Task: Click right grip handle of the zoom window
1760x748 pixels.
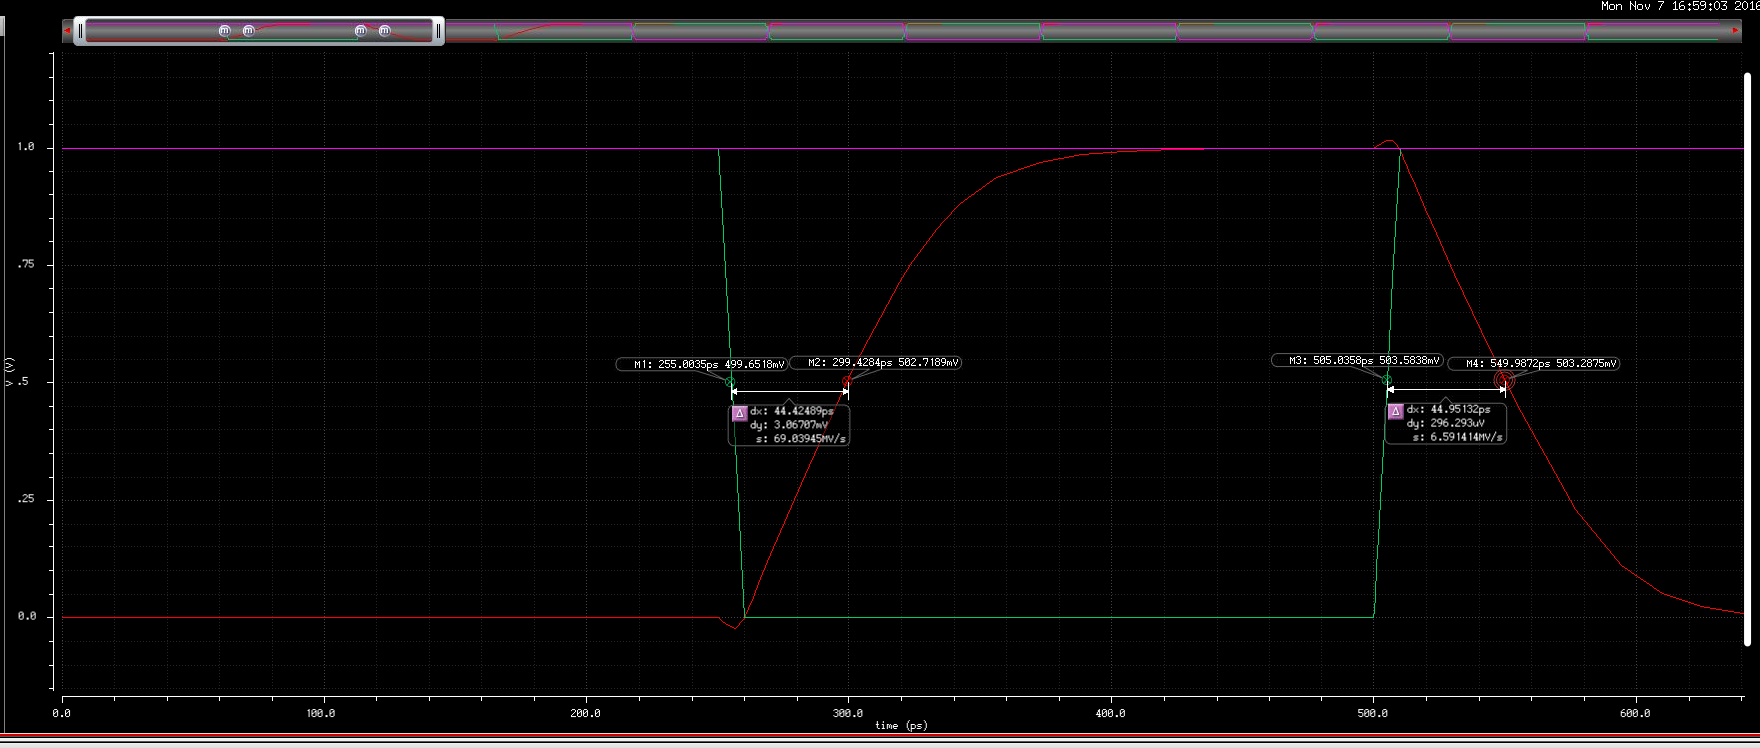Action: (437, 31)
